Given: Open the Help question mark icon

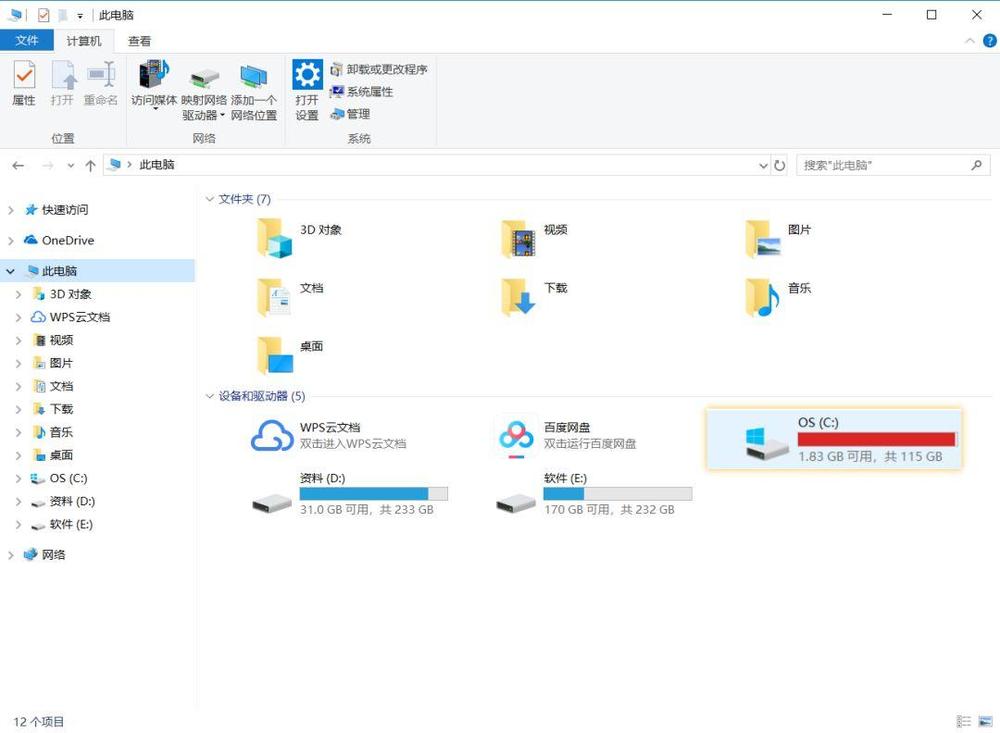Looking at the screenshot, I should (989, 41).
